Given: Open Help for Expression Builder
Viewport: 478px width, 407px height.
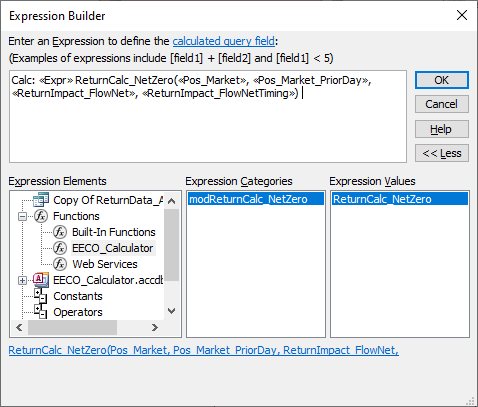Looking at the screenshot, I should (442, 129).
